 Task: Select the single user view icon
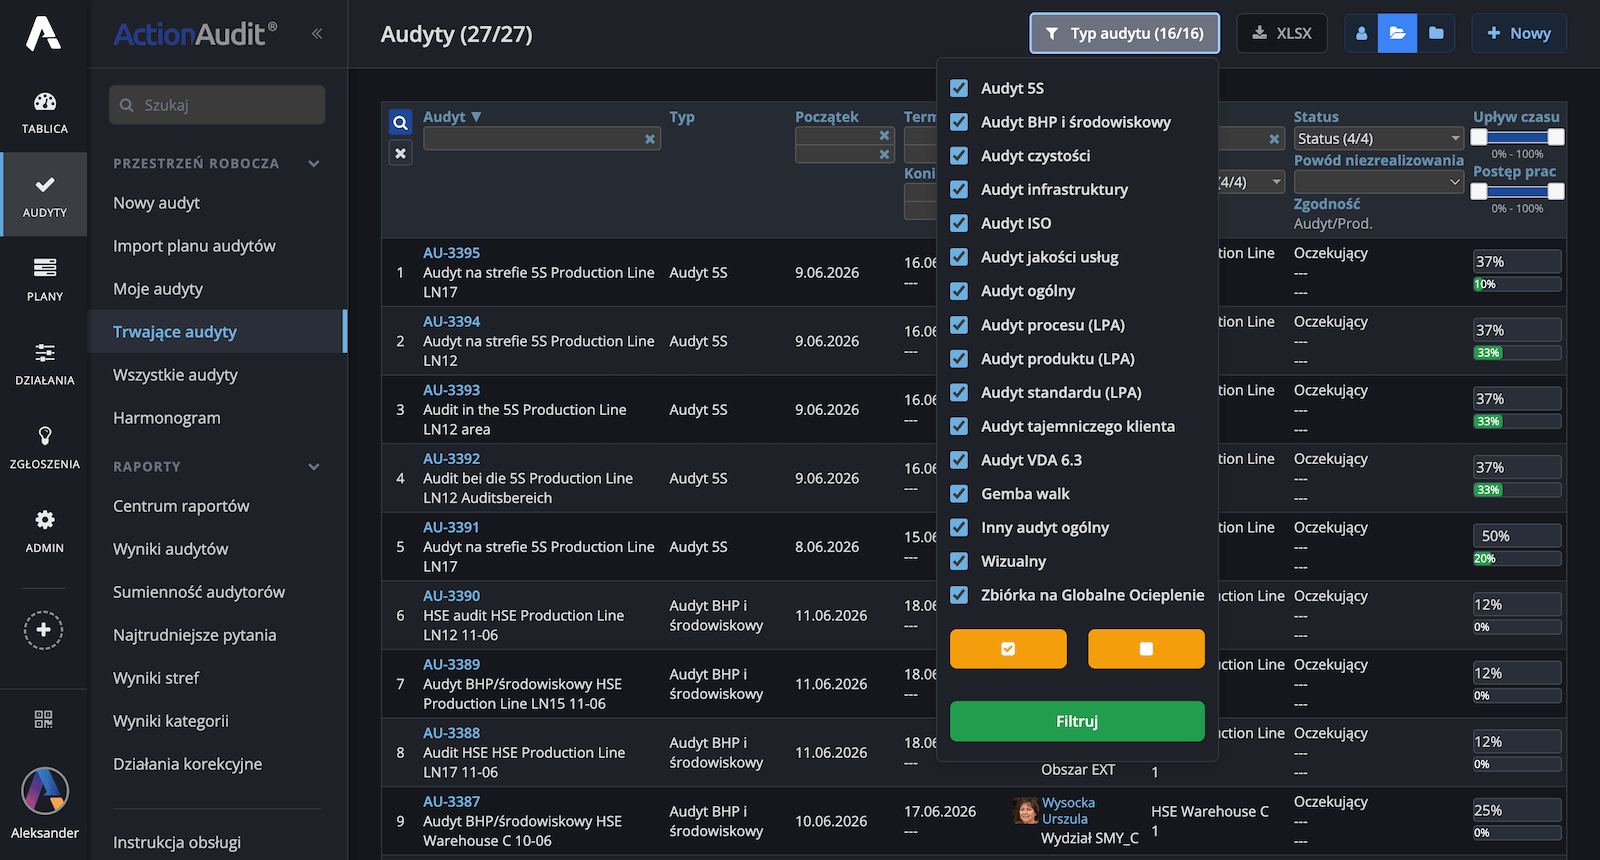1361,33
